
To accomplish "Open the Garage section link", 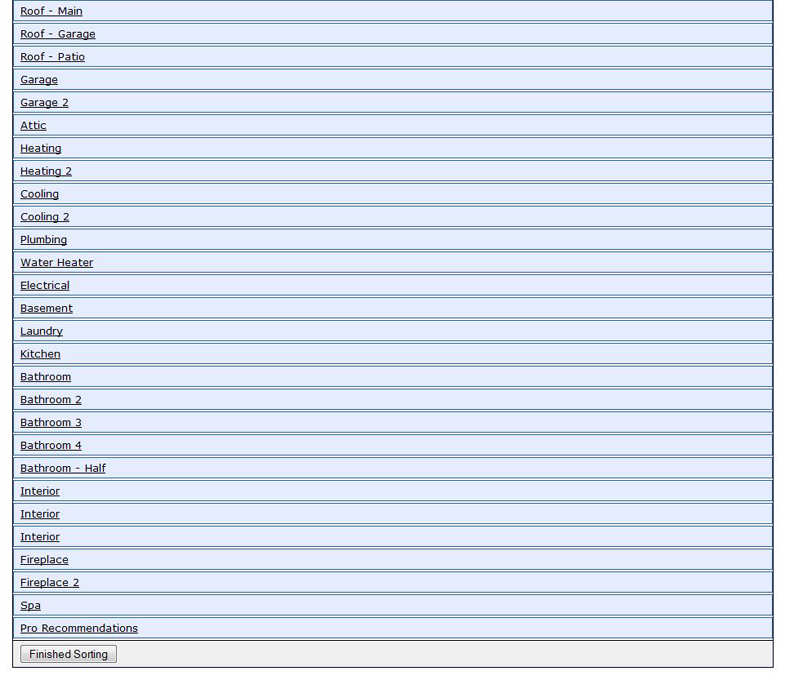I will click(x=39, y=80).
